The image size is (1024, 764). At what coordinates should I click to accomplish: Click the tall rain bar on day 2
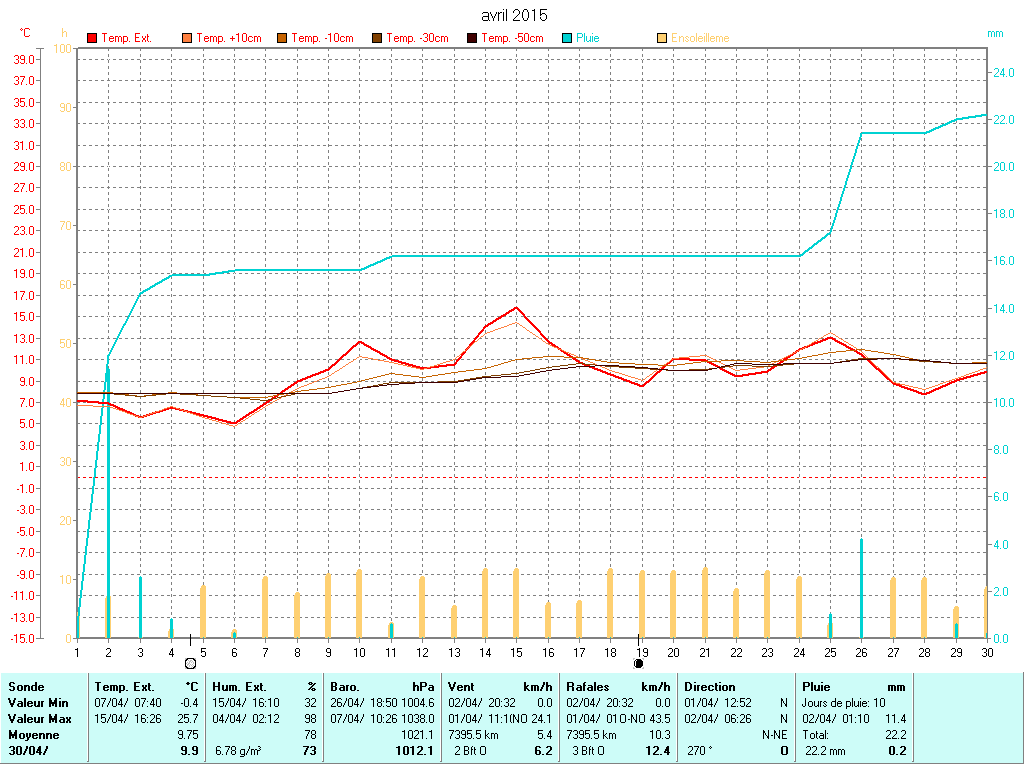point(109,500)
